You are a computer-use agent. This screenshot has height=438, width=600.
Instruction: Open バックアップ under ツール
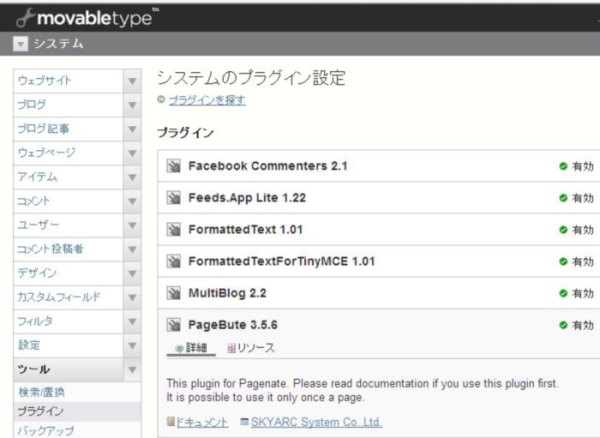pyautogui.click(x=77, y=430)
